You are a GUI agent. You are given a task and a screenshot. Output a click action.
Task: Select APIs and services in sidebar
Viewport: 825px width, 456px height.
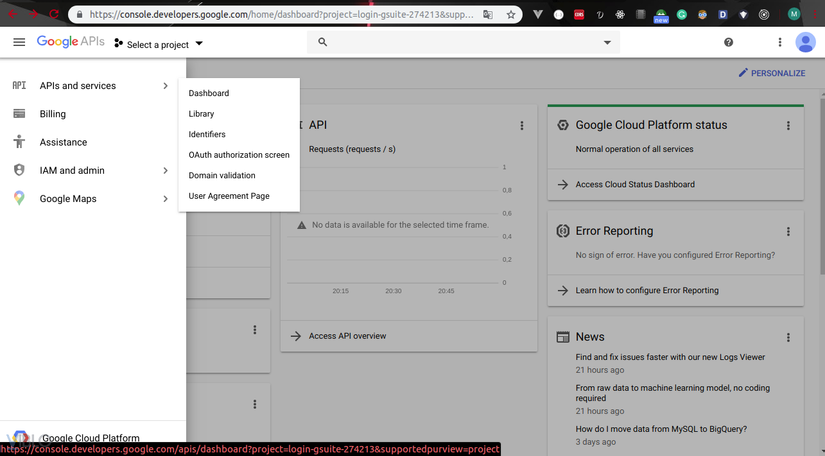pos(77,86)
